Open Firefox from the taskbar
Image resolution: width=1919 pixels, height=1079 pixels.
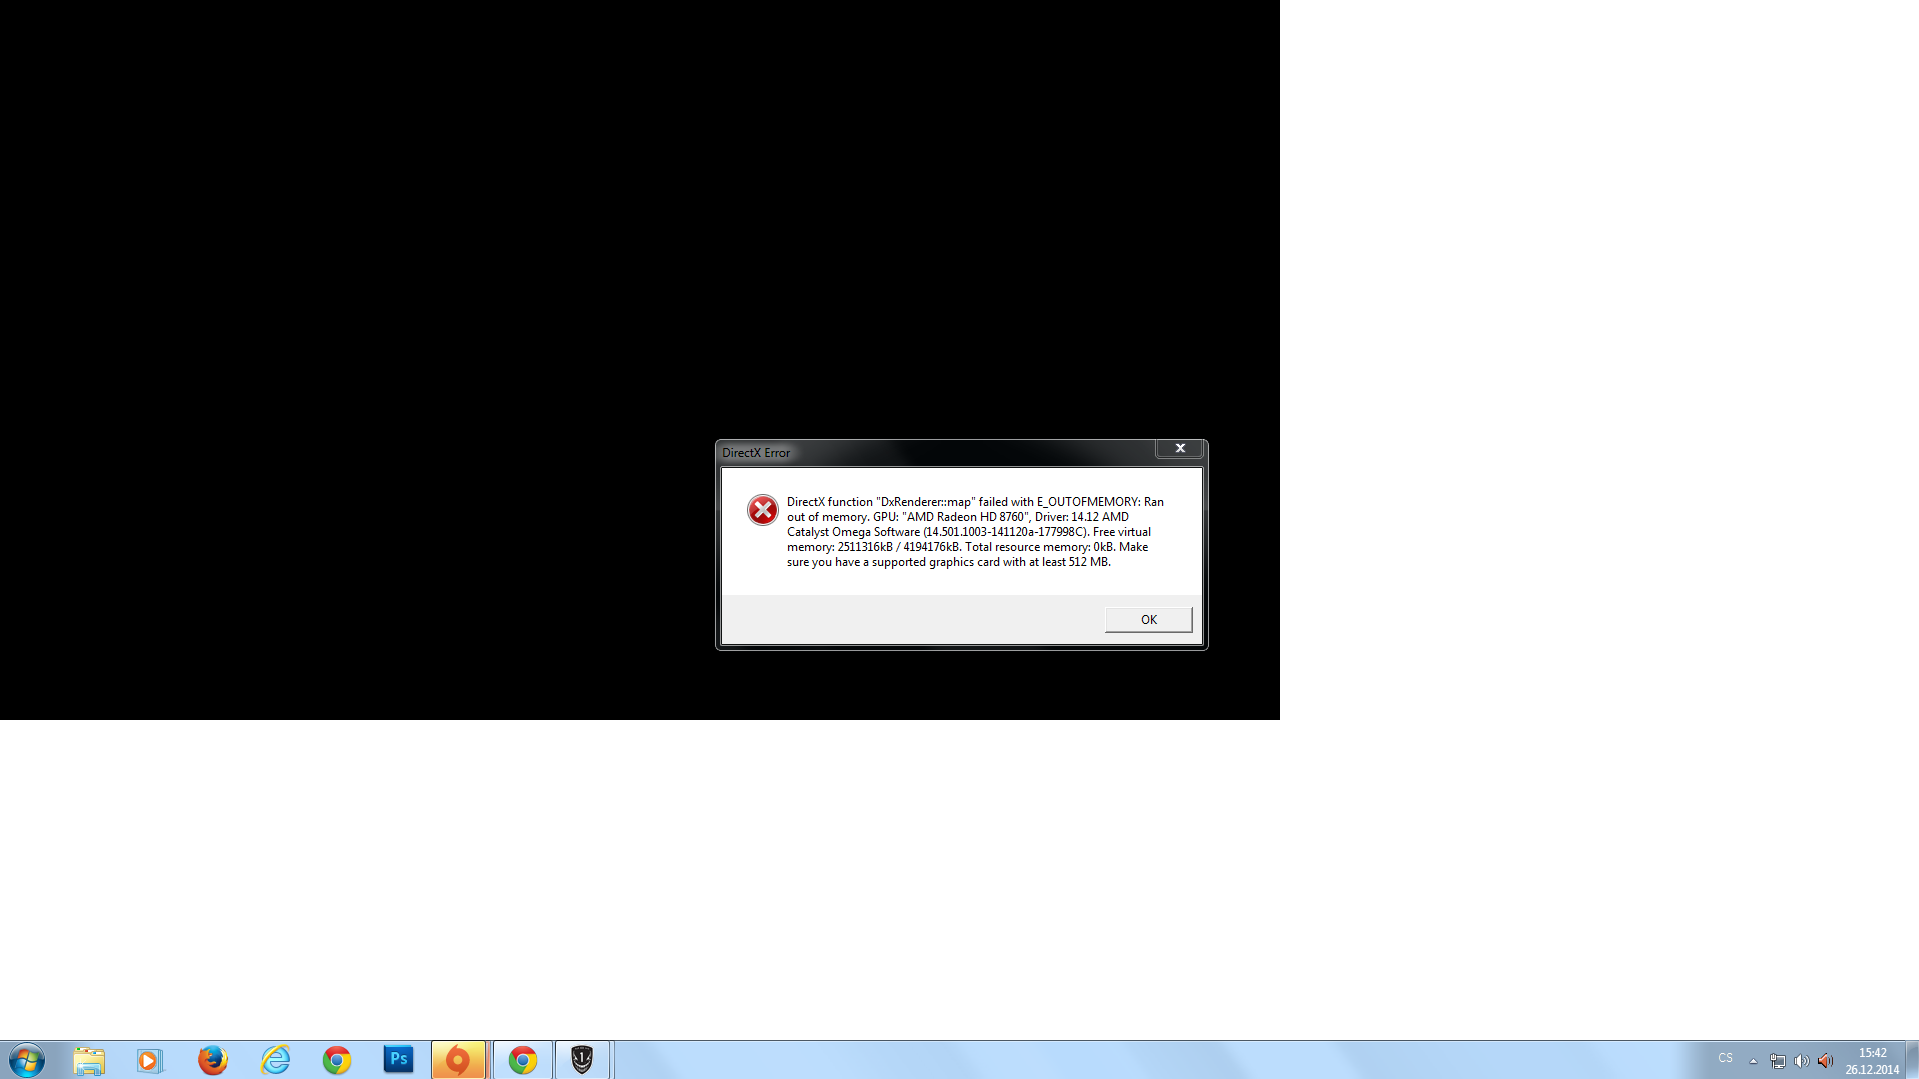[x=212, y=1060]
